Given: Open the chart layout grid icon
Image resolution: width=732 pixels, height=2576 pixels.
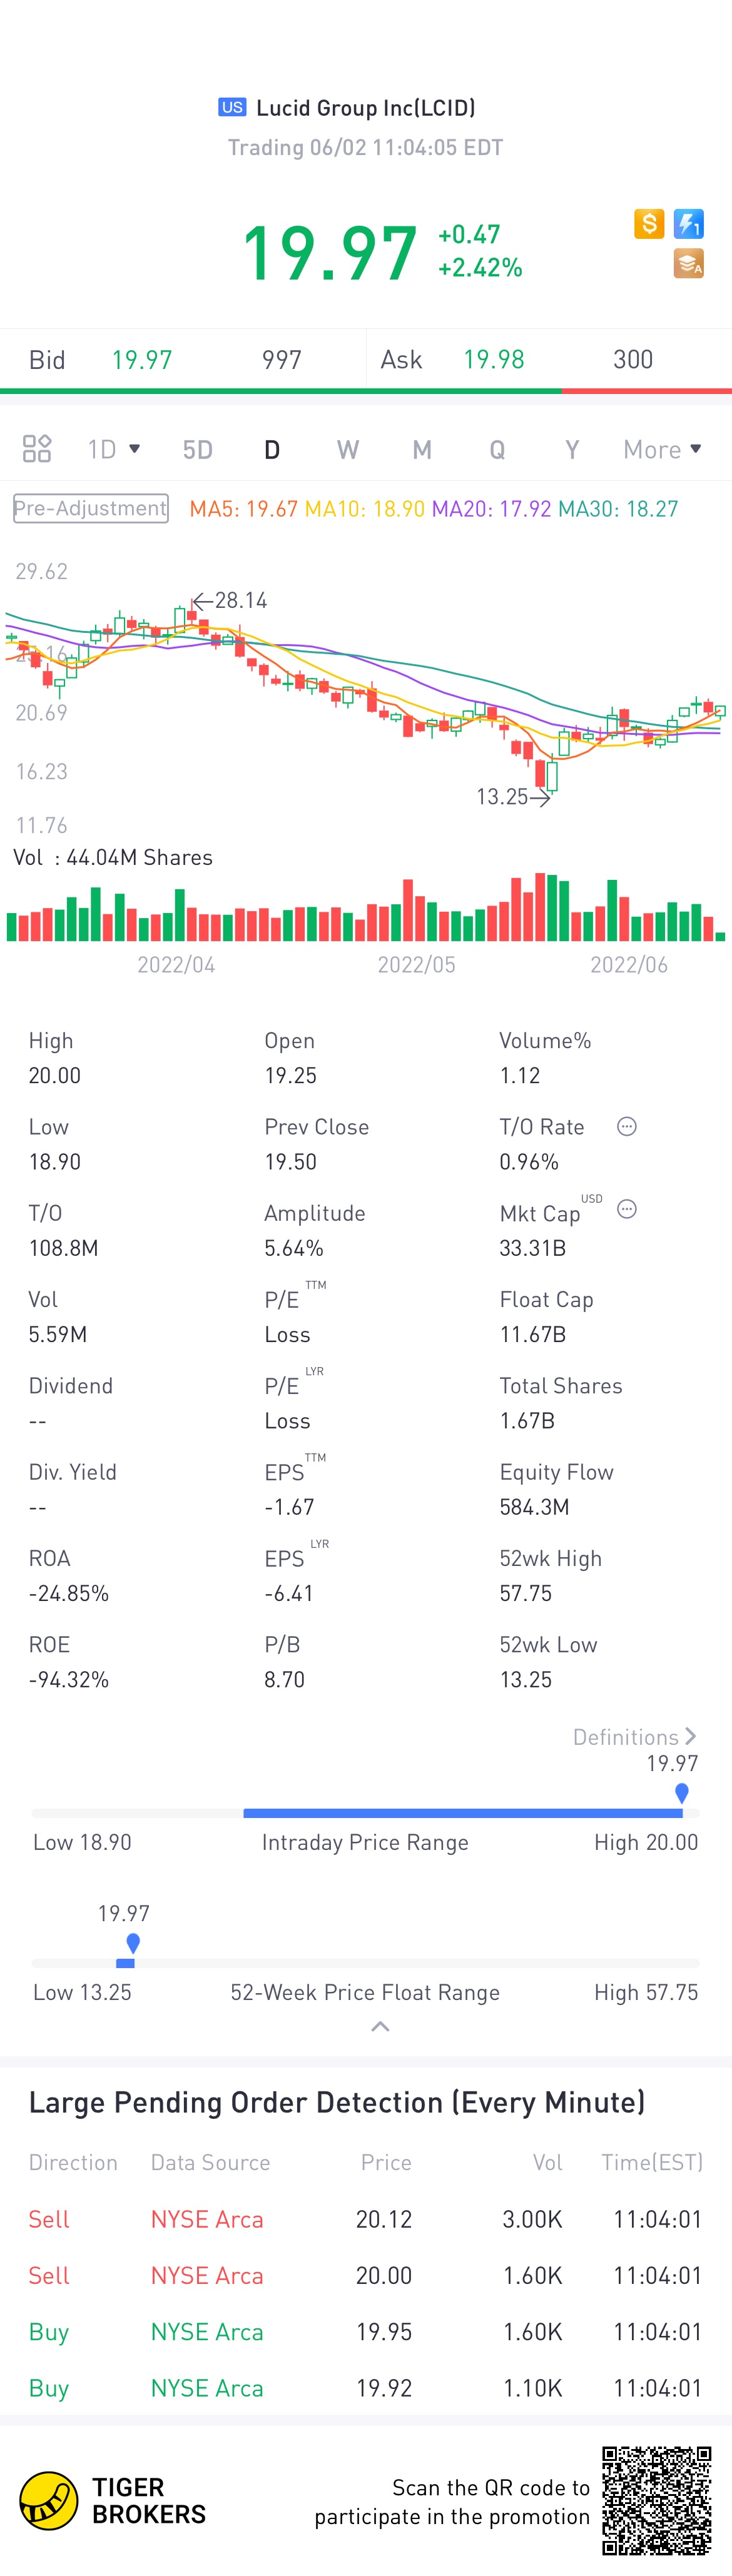Looking at the screenshot, I should point(37,449).
